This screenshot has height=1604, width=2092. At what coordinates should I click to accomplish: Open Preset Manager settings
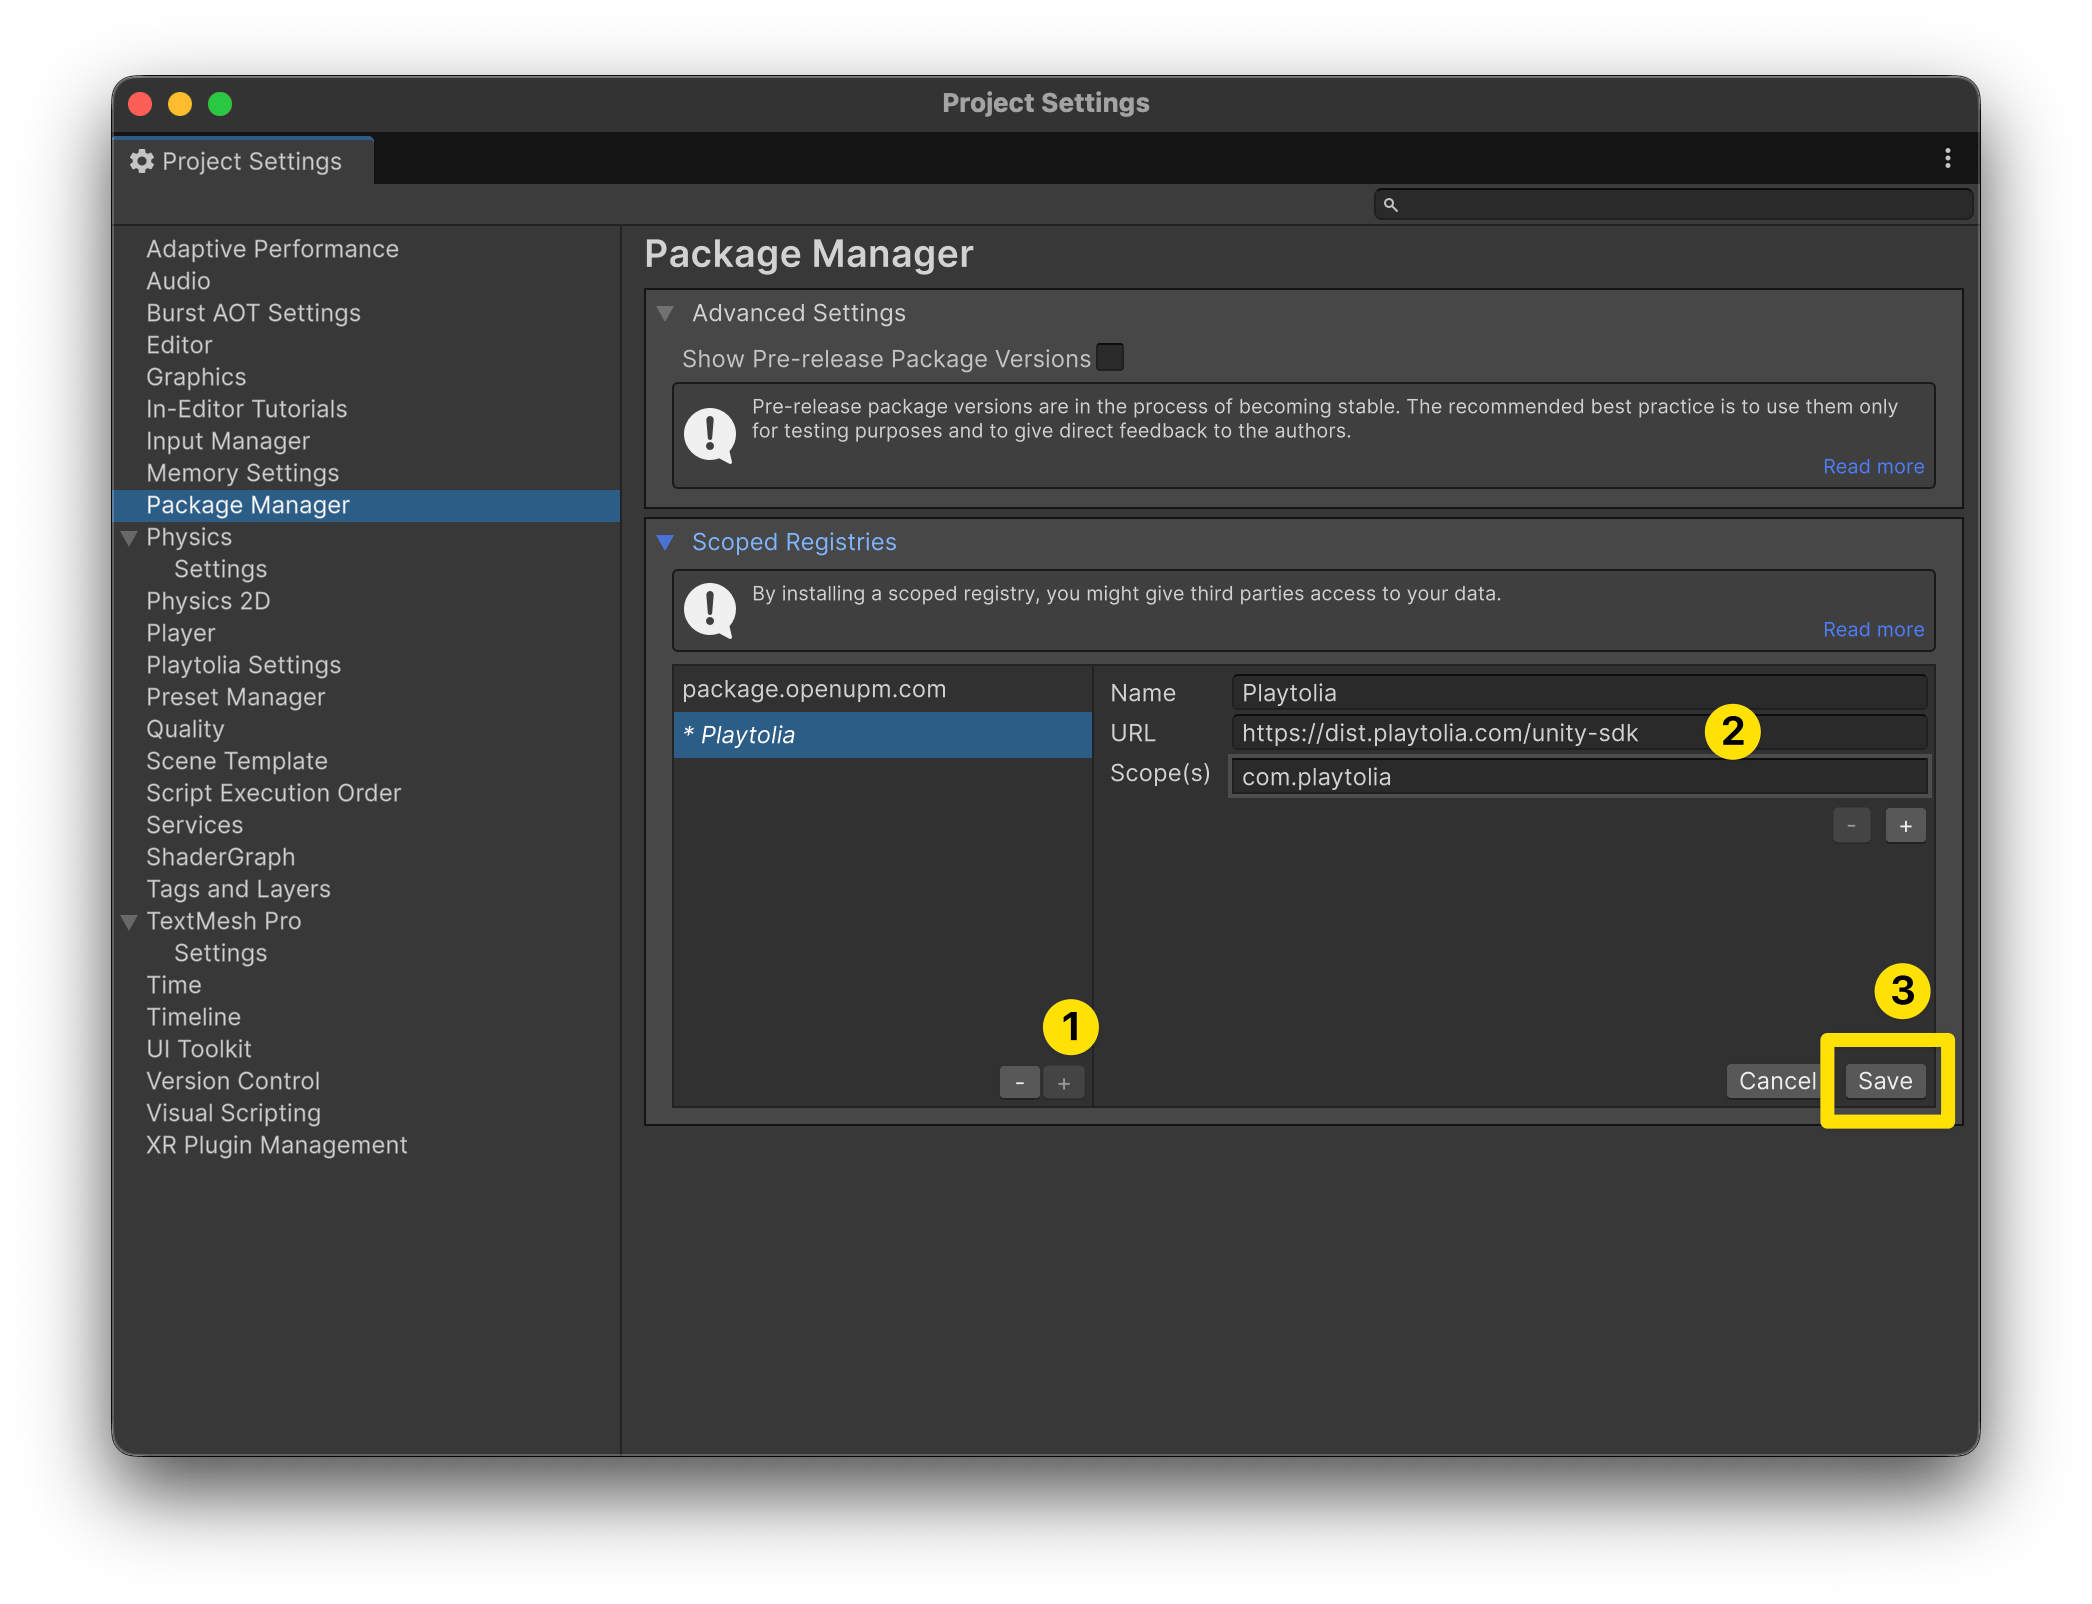pos(235,697)
